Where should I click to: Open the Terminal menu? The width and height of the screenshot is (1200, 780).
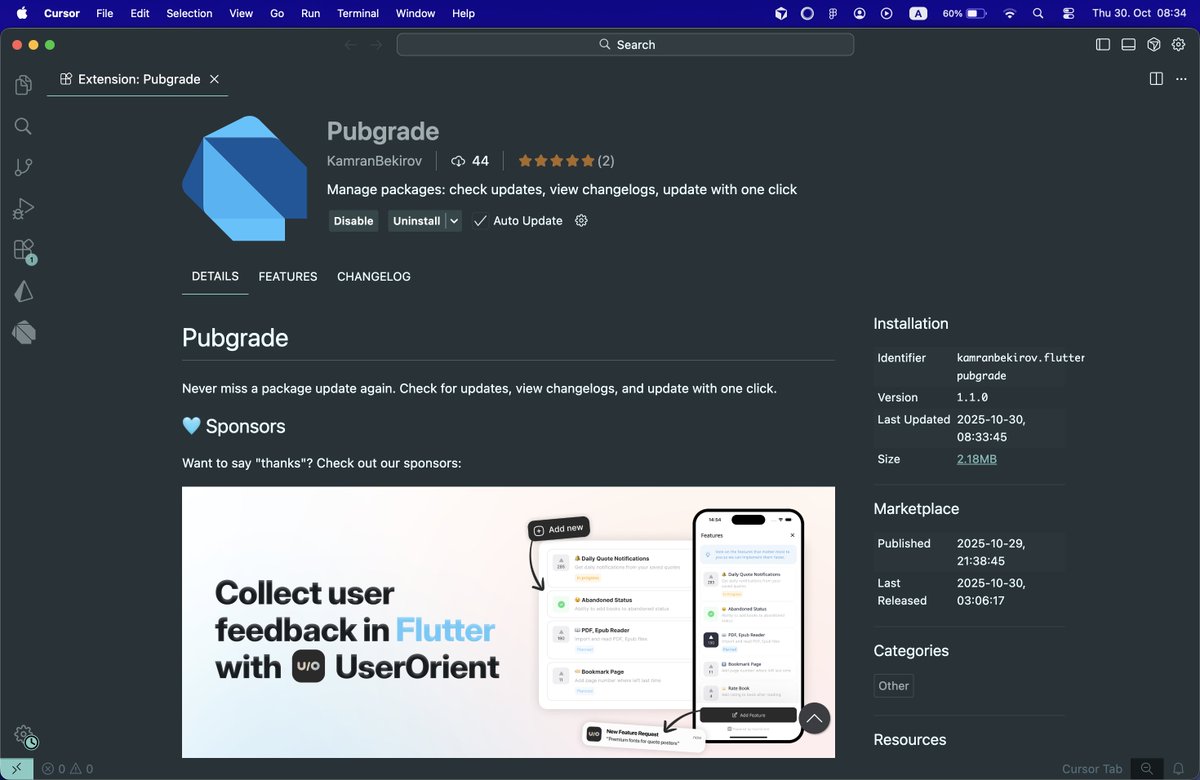[x=358, y=13]
